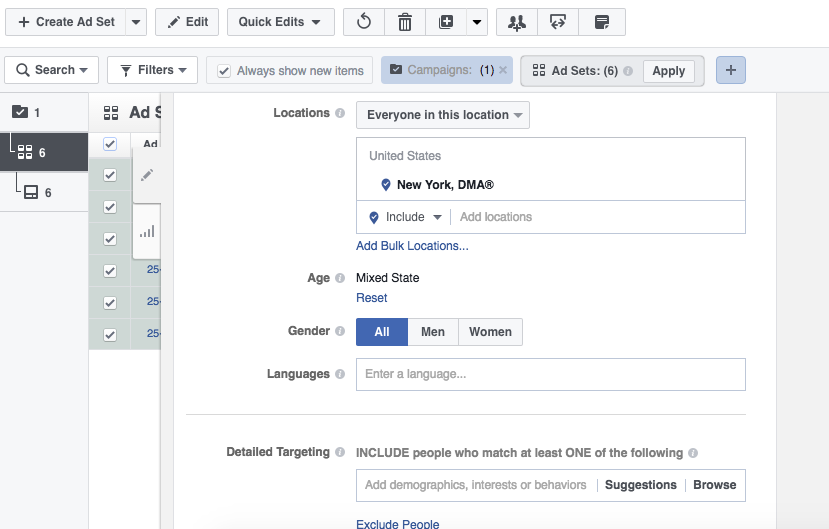829x529 pixels.
Task: Click the 'Add Bulk Locations...' link
Action: coord(412,246)
